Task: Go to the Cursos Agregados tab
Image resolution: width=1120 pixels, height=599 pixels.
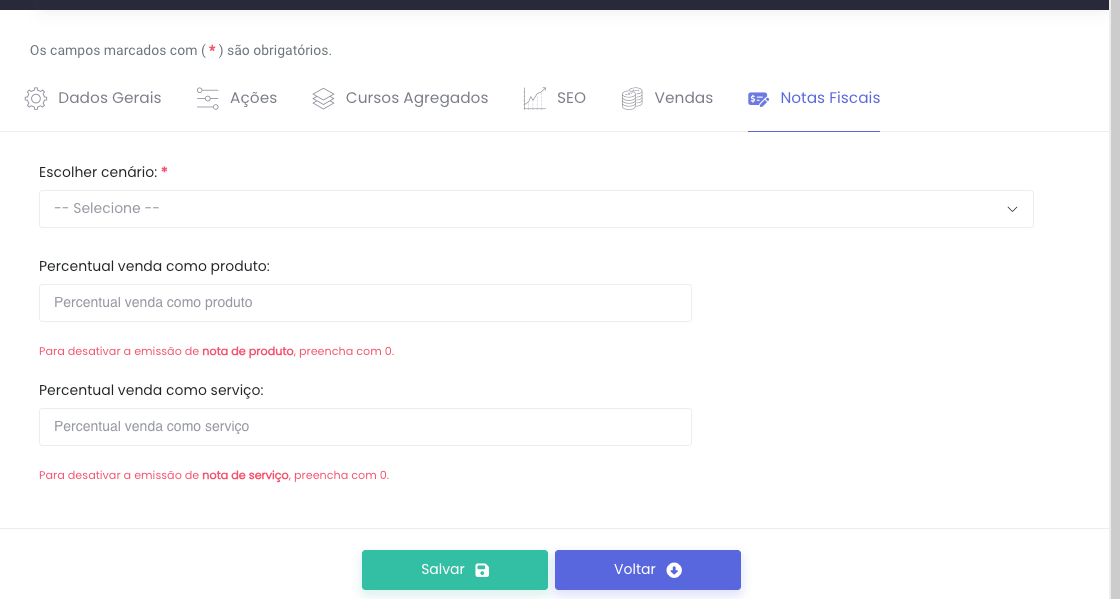Action: [416, 98]
